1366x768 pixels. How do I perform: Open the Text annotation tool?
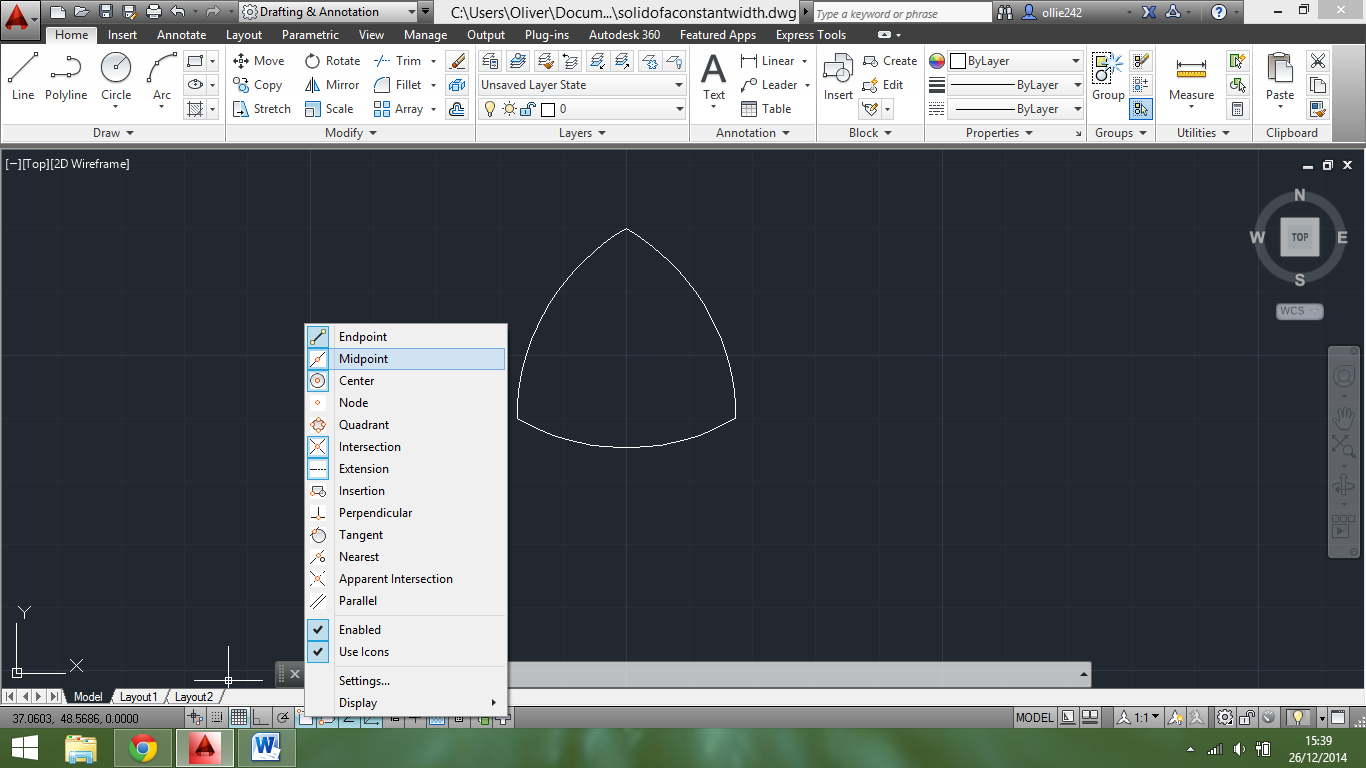pos(713,78)
